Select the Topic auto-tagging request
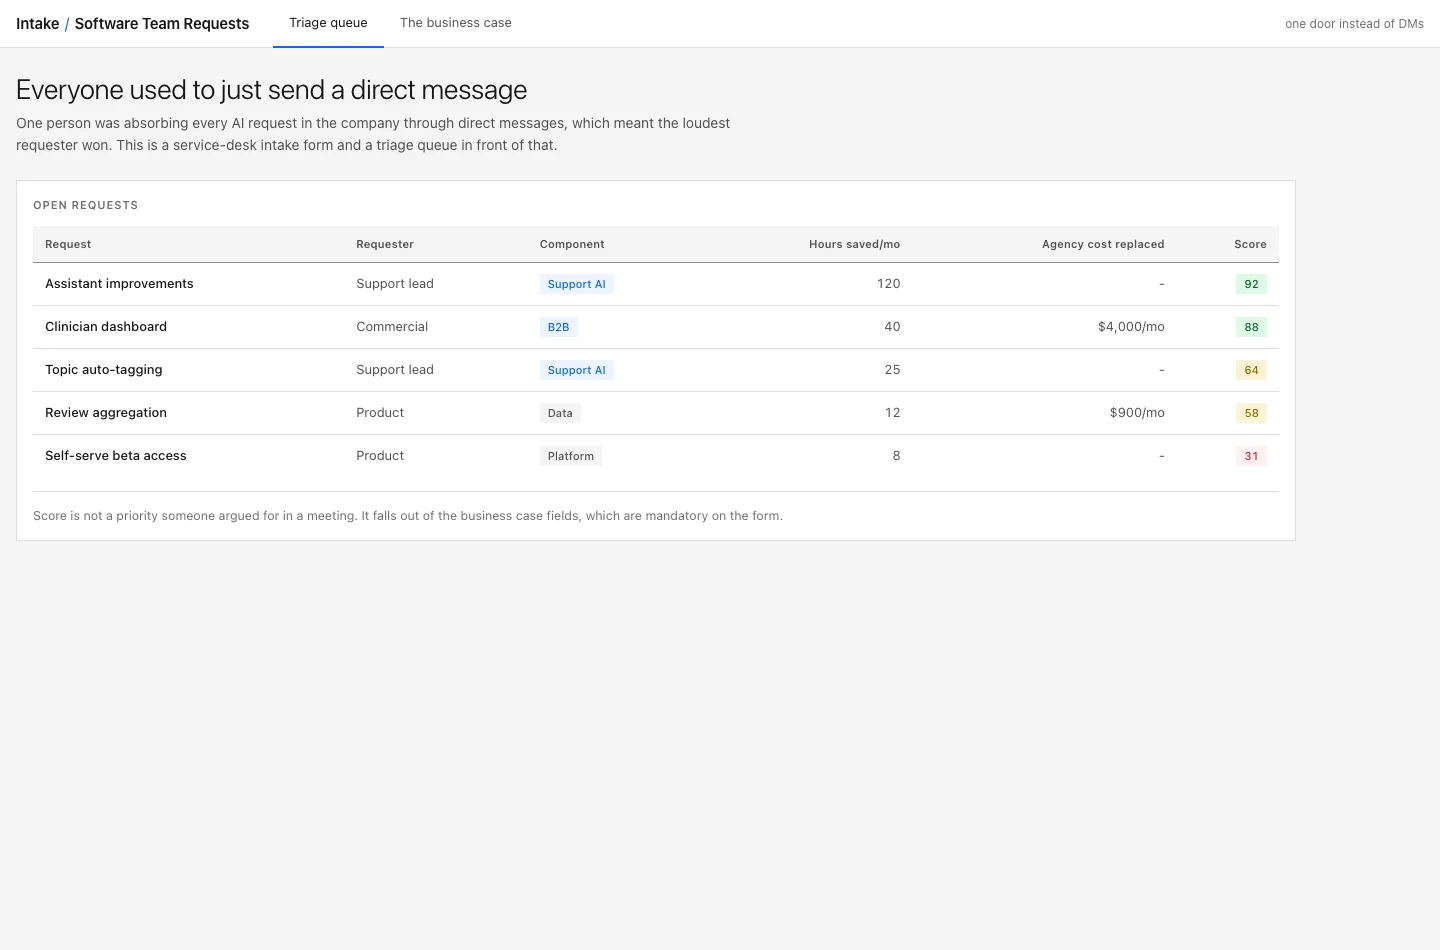The width and height of the screenshot is (1440, 950). pos(104,370)
